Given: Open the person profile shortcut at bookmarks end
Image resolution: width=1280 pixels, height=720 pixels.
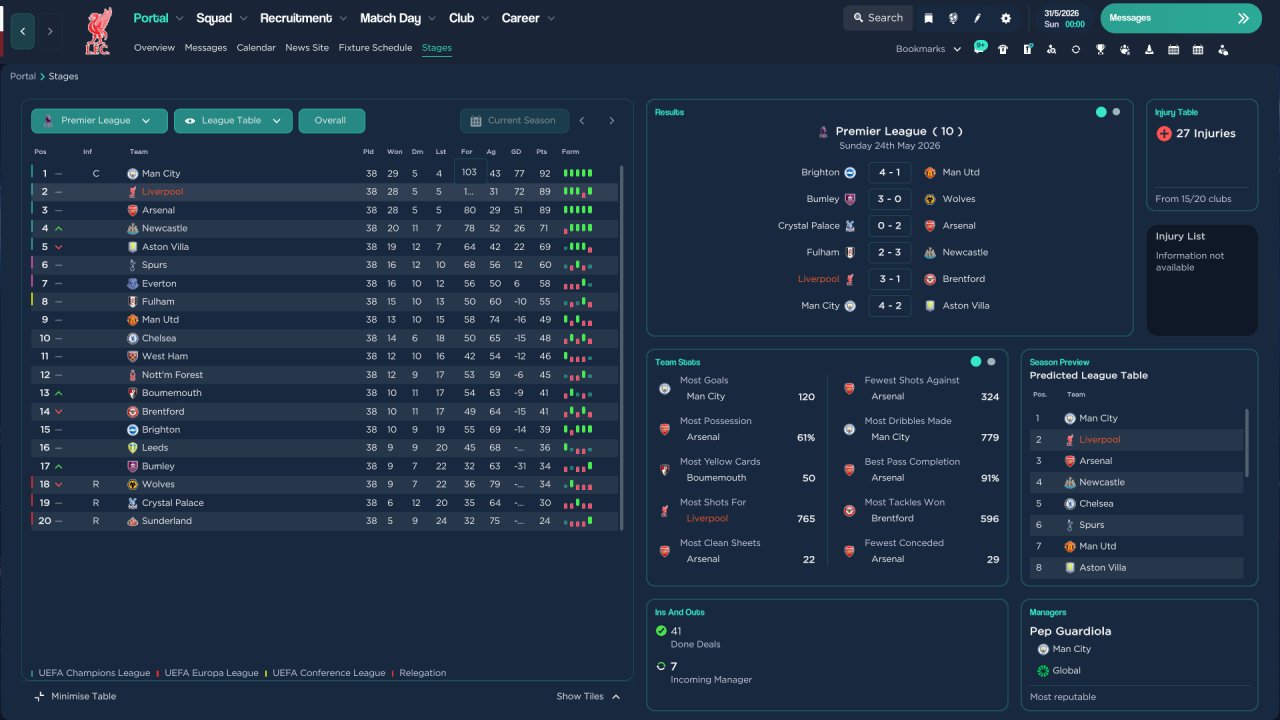Looking at the screenshot, I should tap(1223, 49).
